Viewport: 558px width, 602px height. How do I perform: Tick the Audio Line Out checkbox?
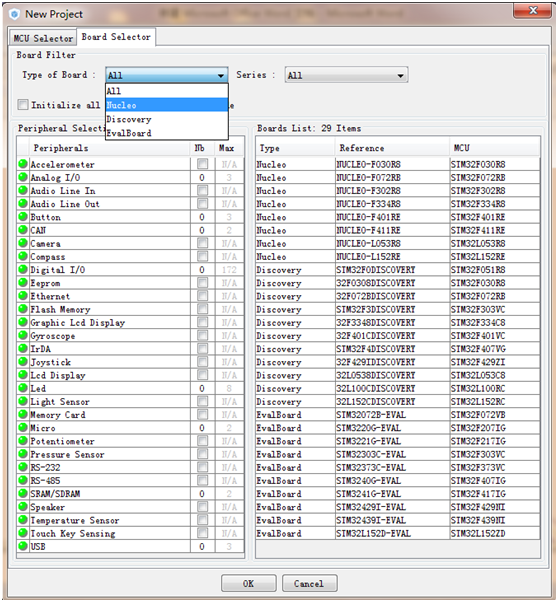(x=202, y=203)
